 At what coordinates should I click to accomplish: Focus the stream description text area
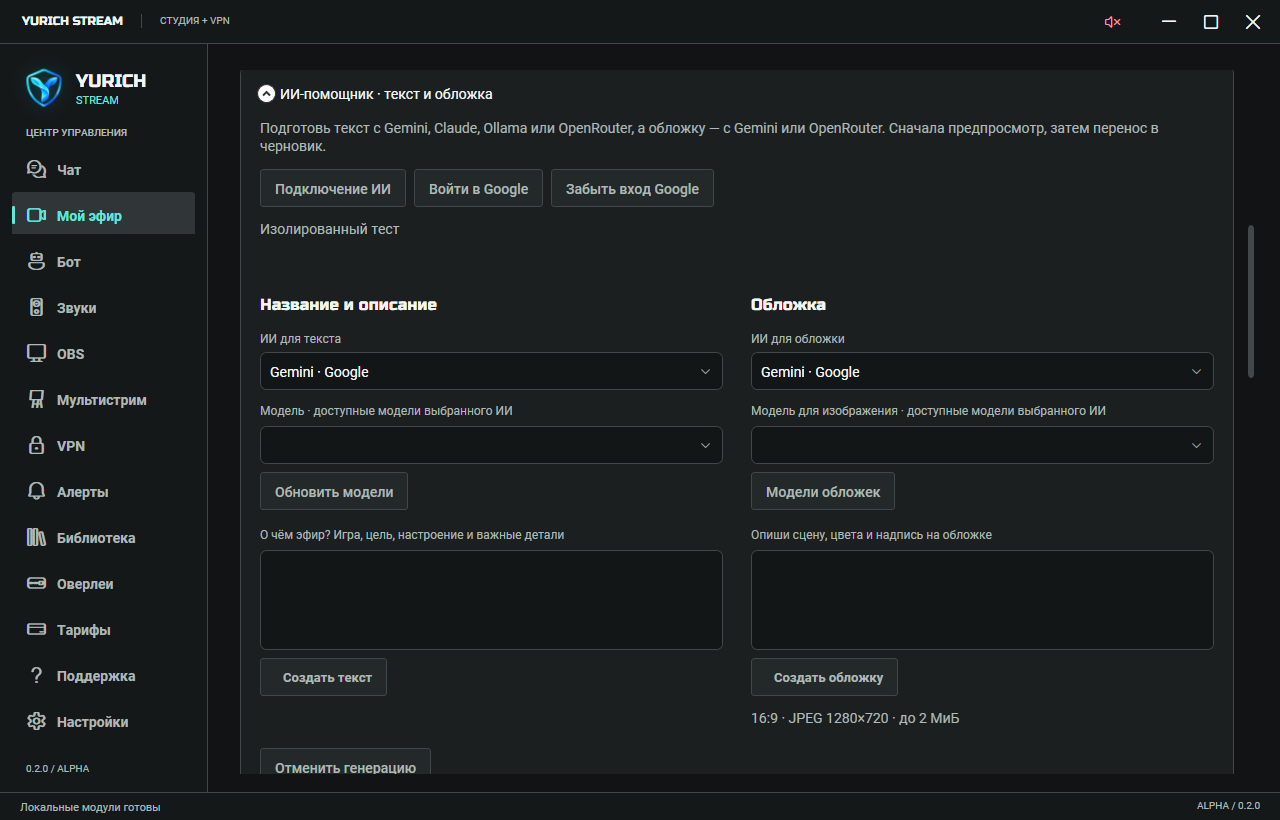point(491,600)
